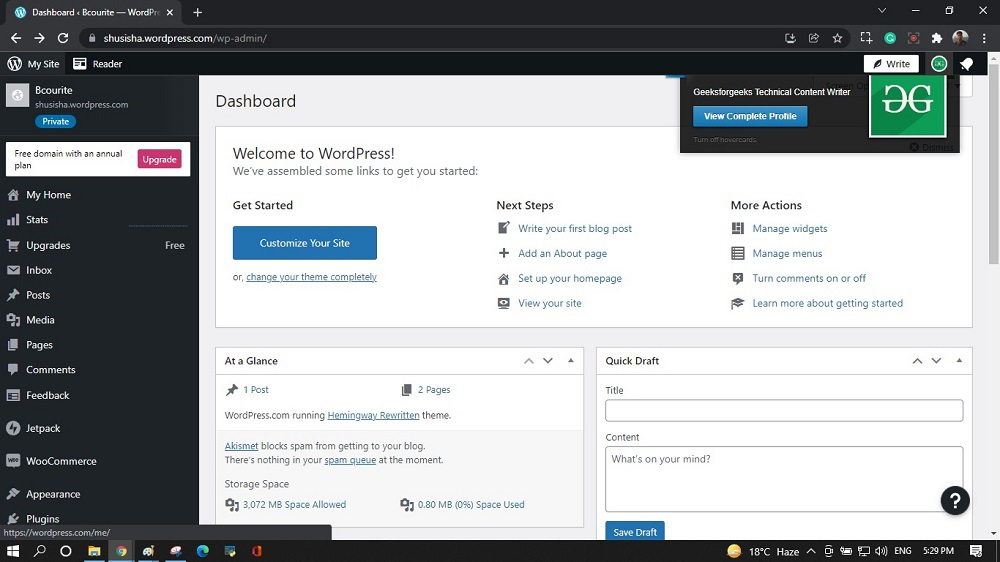Open Media in the sidebar

pyautogui.click(x=40, y=320)
